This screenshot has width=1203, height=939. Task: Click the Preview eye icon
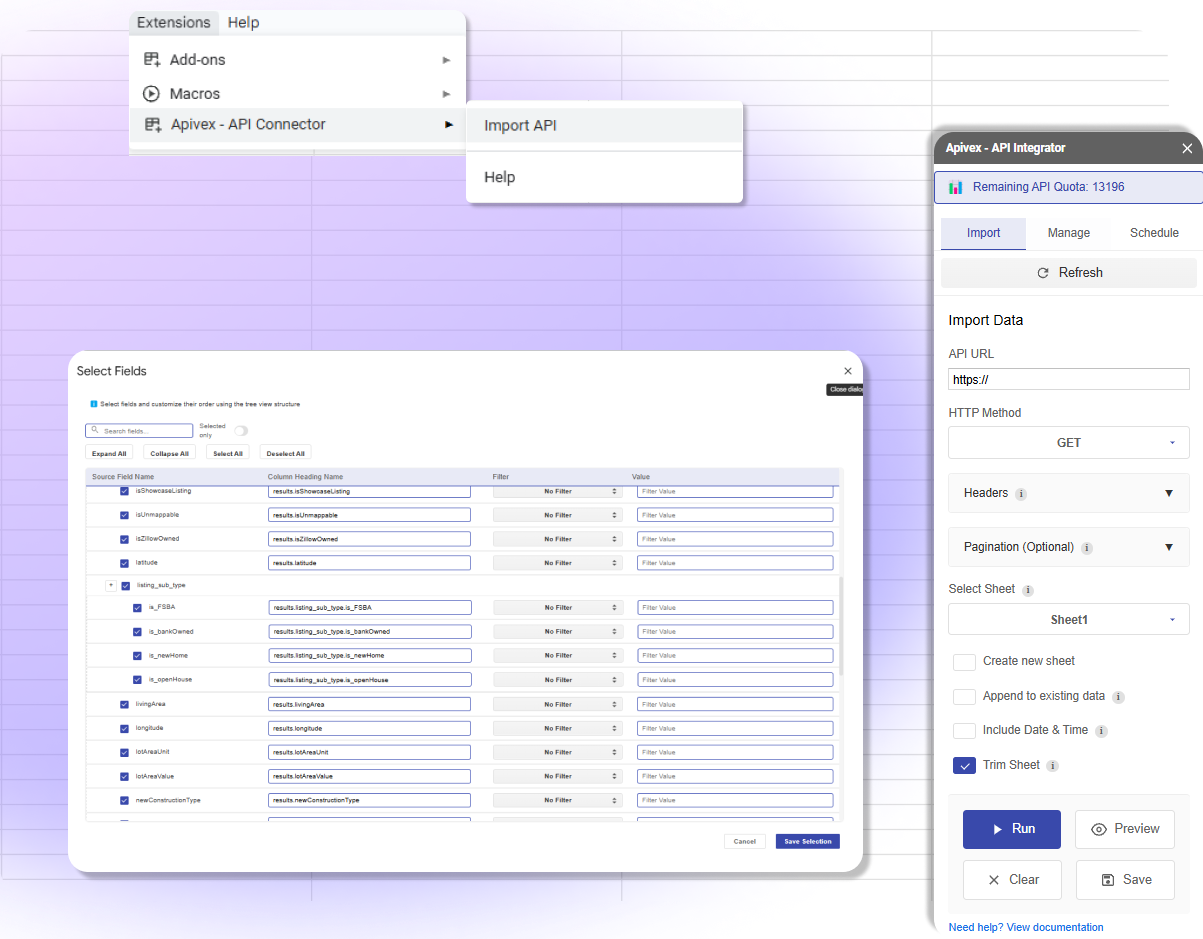click(x=1099, y=829)
